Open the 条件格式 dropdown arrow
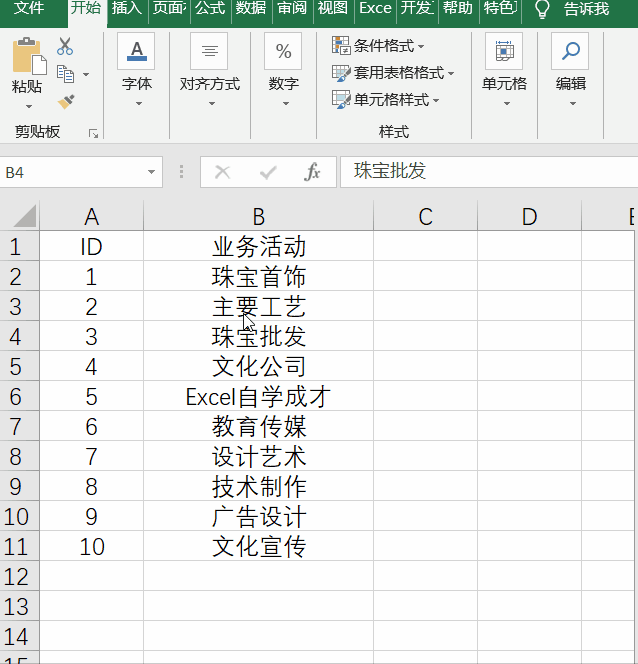This screenshot has height=664, width=638. (421, 46)
